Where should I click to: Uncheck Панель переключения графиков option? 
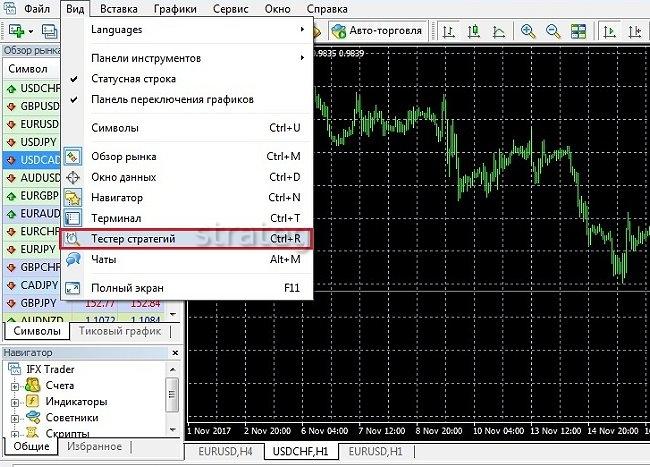[73, 99]
